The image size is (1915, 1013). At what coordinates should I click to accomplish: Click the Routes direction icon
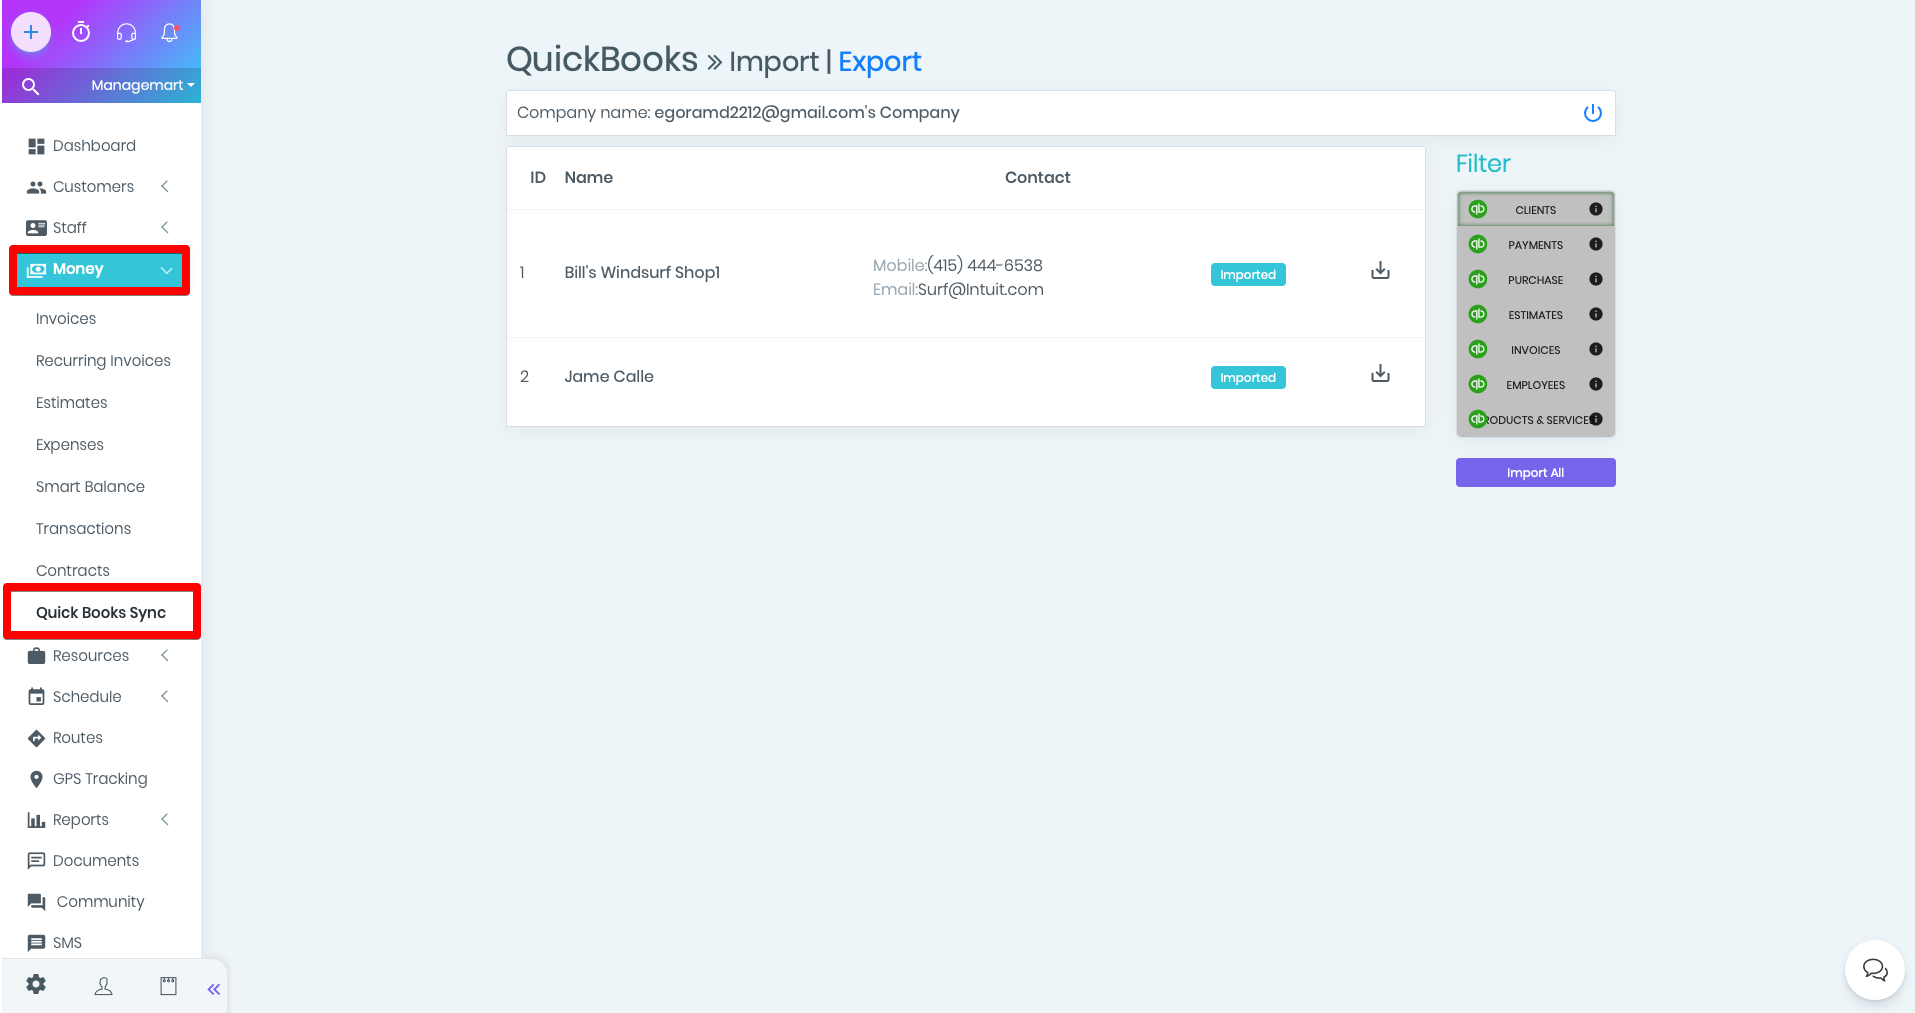tap(37, 738)
